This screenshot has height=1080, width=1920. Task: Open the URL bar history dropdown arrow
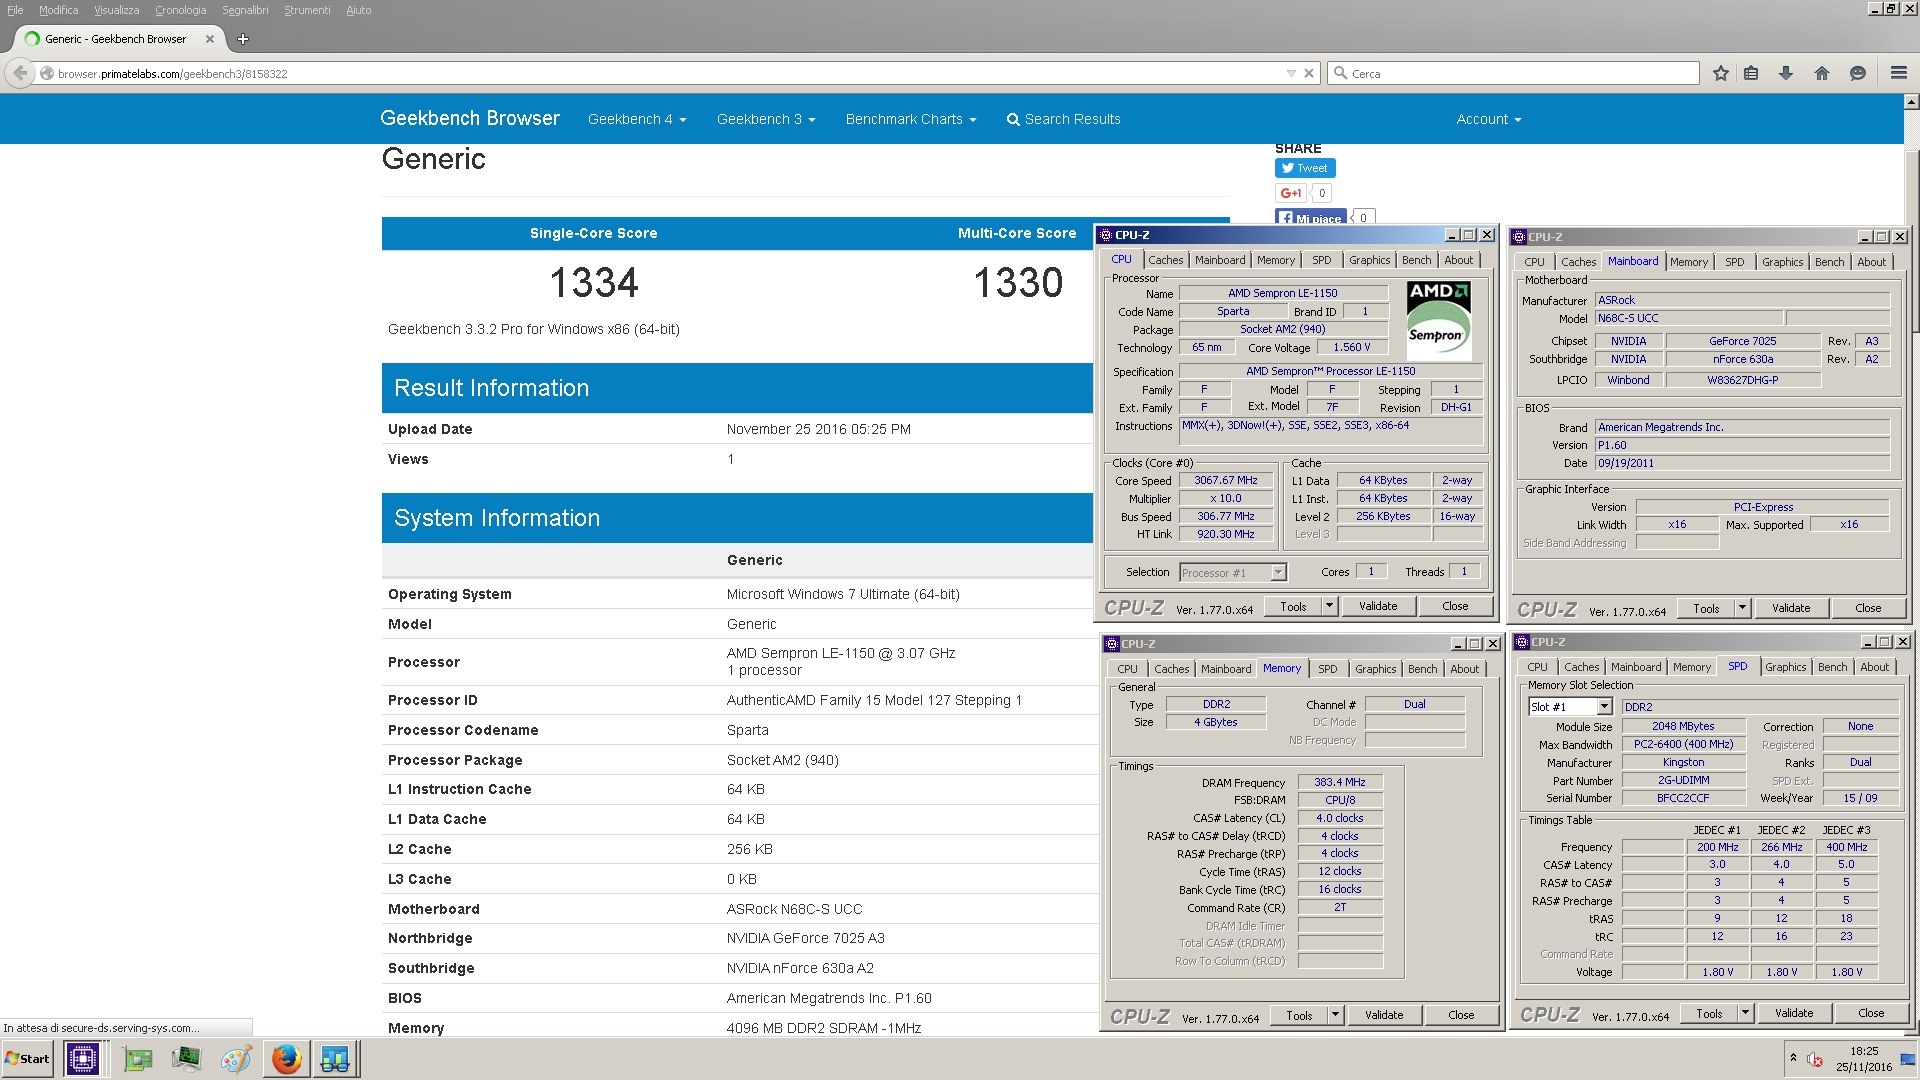(x=1290, y=73)
